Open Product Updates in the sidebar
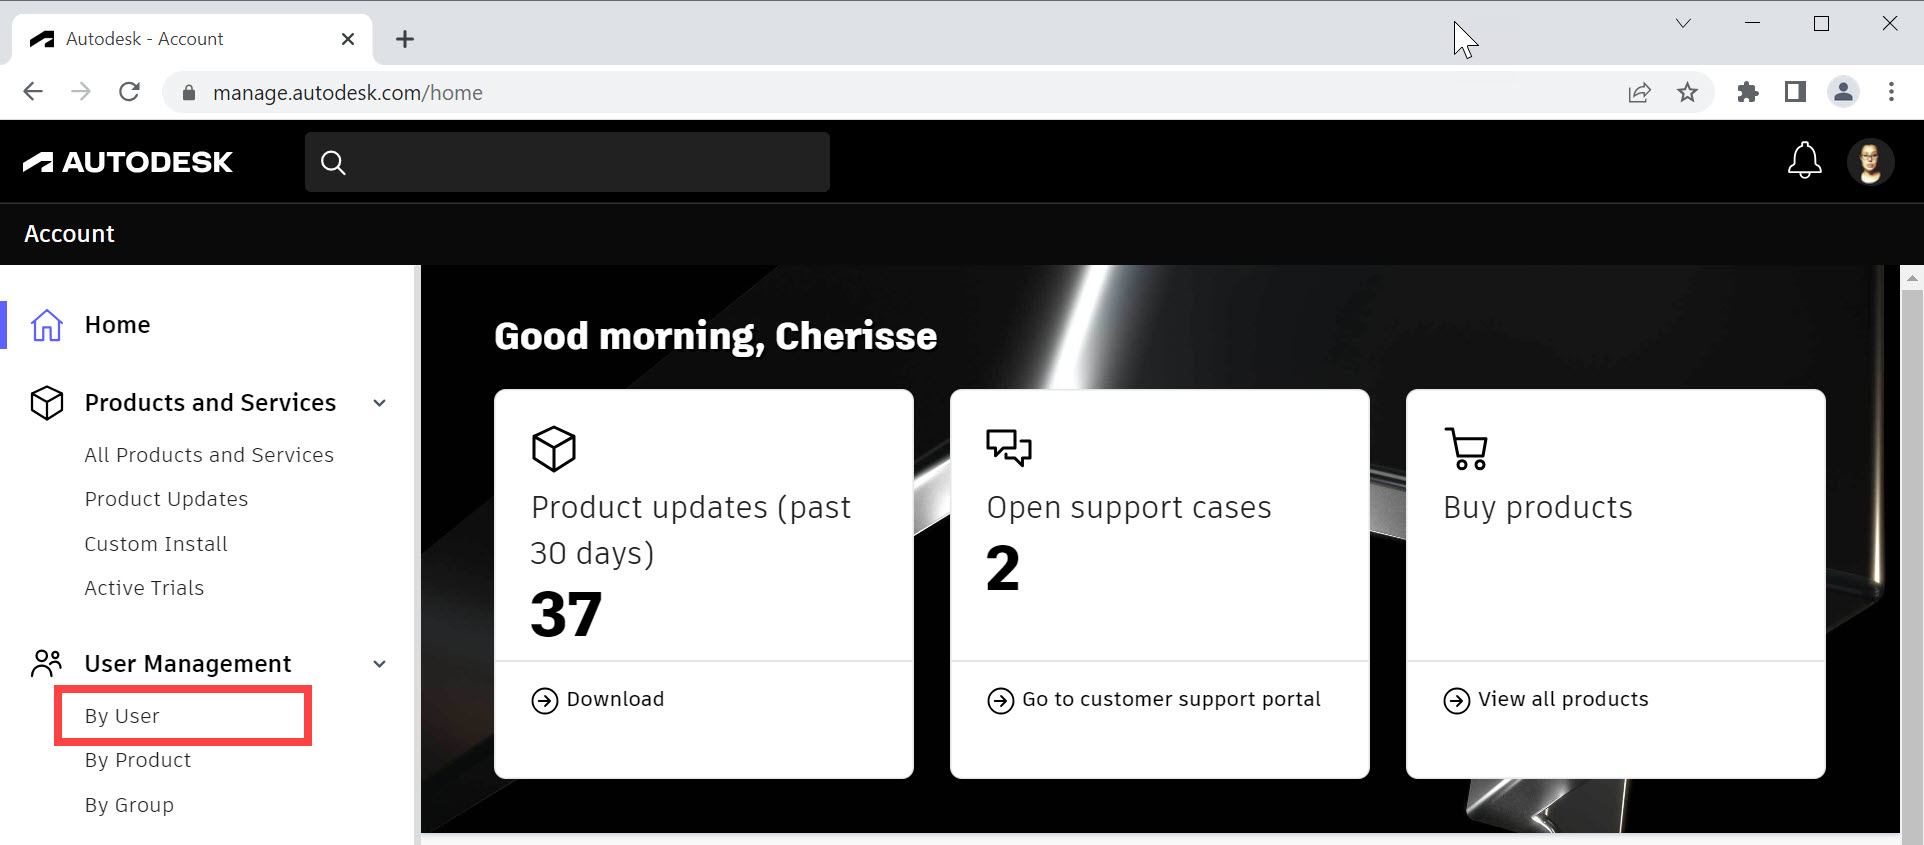The height and width of the screenshot is (845, 1924). tap(166, 499)
